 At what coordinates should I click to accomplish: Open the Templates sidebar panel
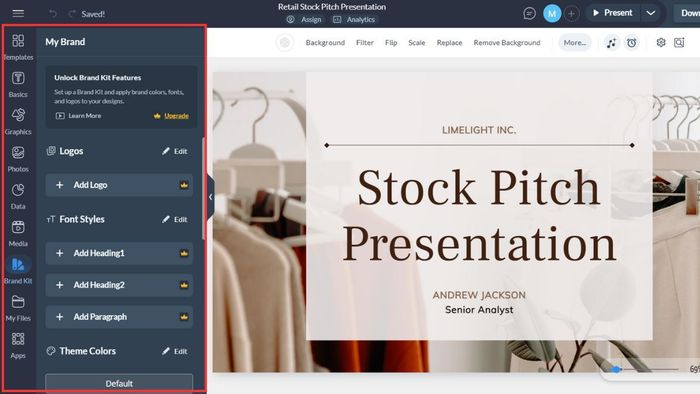pyautogui.click(x=18, y=47)
